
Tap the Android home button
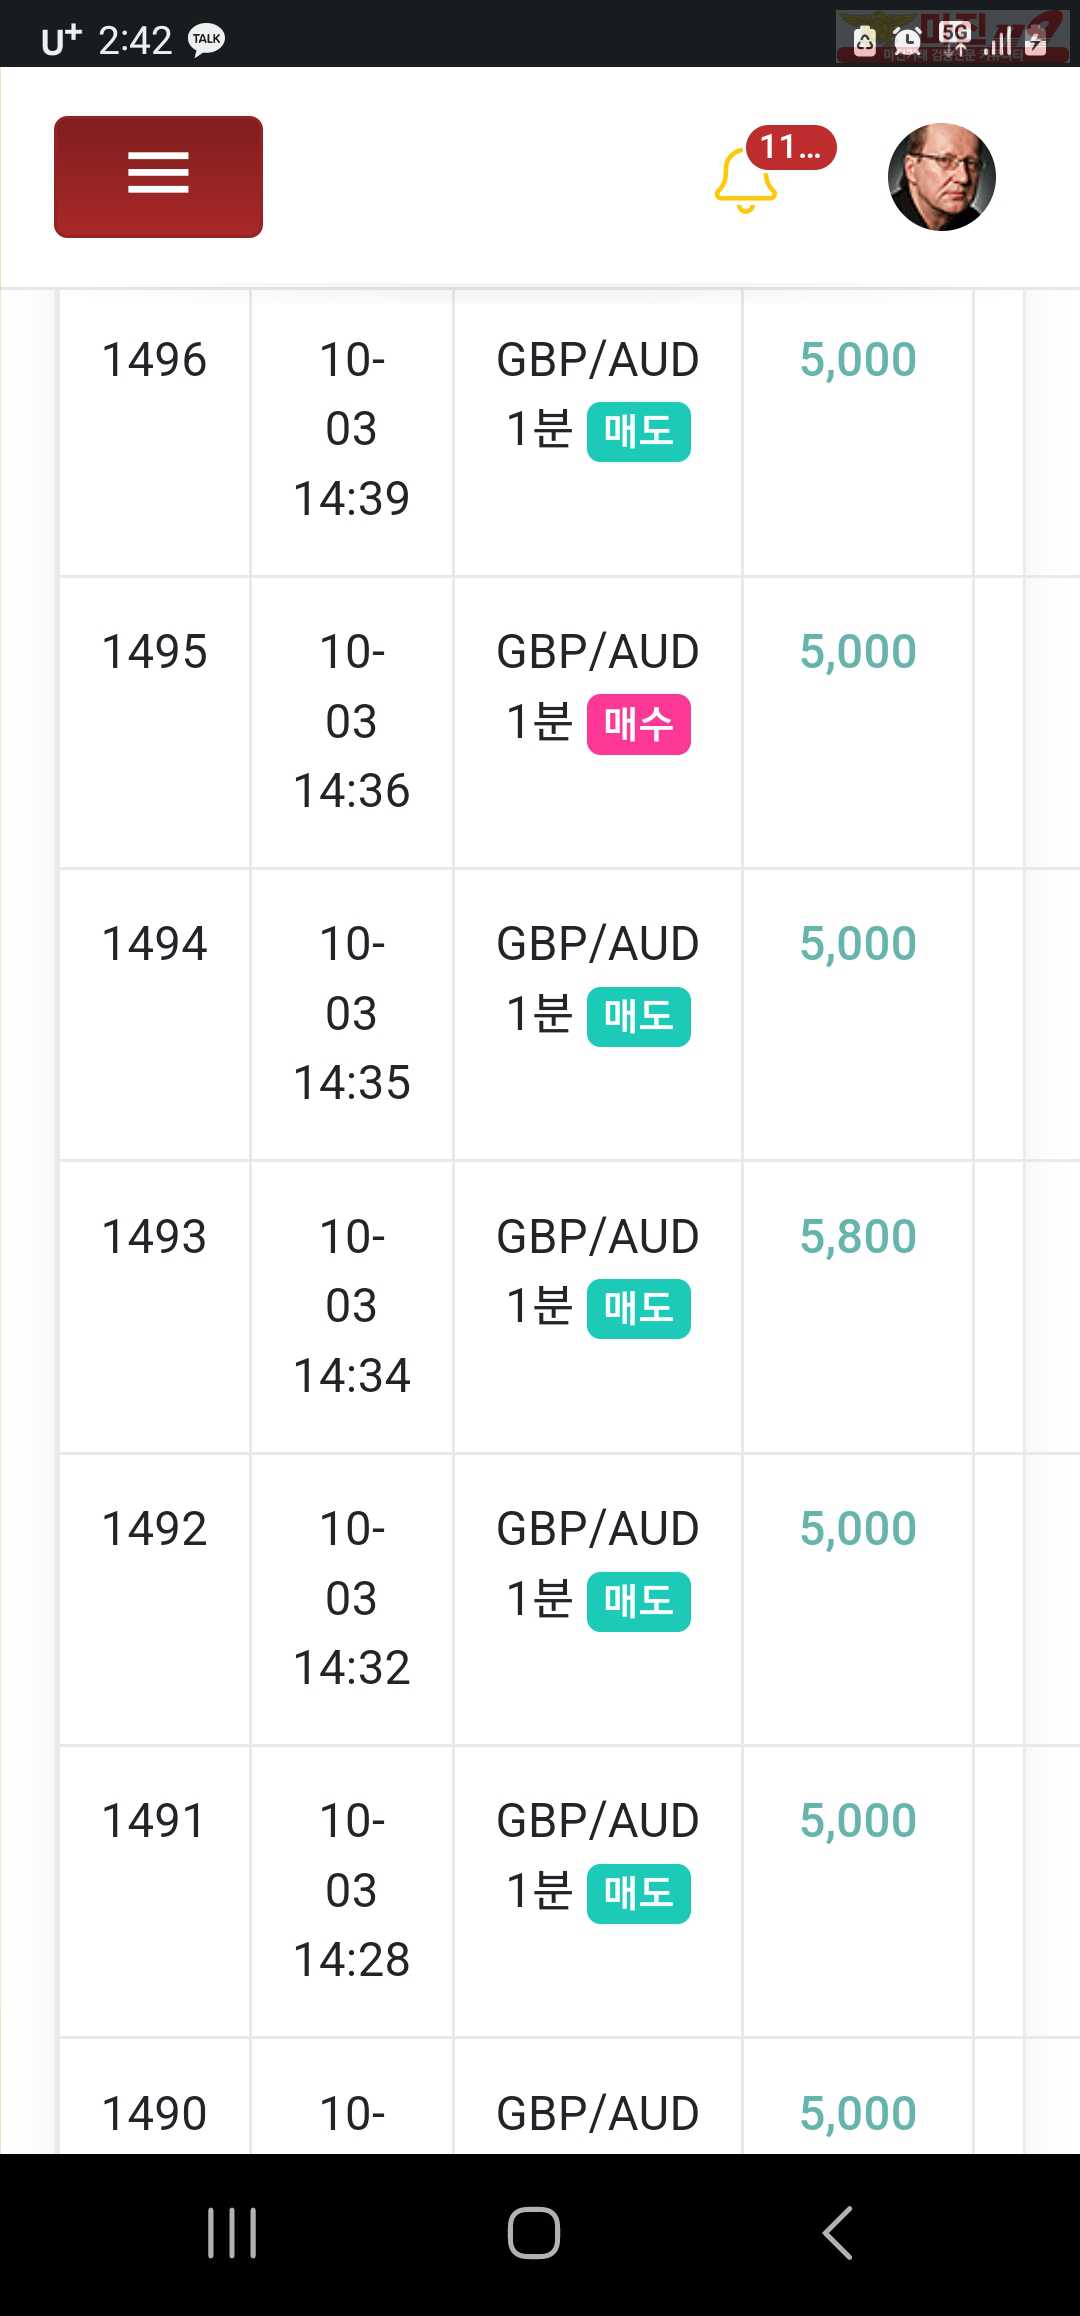pyautogui.click(x=534, y=2233)
